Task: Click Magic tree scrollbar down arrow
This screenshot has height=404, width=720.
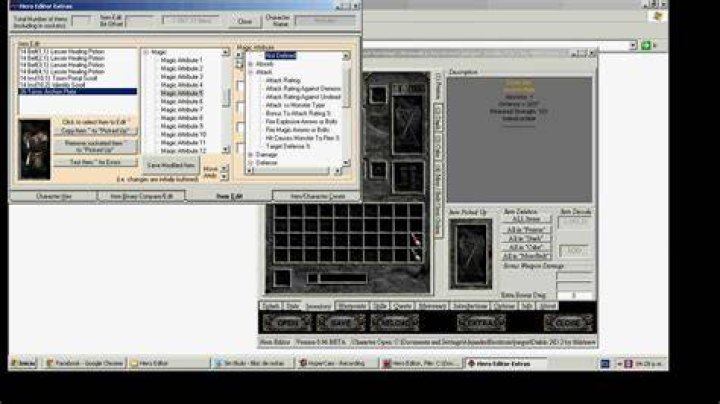Action: tap(225, 150)
